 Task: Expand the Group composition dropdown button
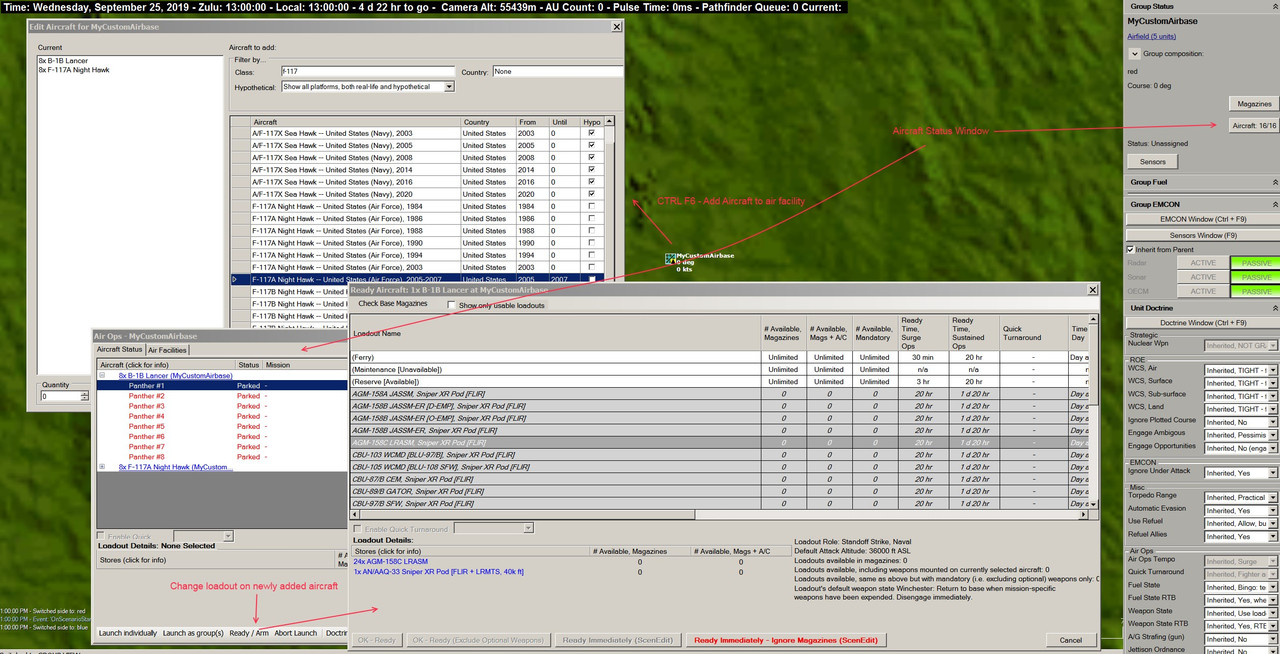click(1134, 54)
